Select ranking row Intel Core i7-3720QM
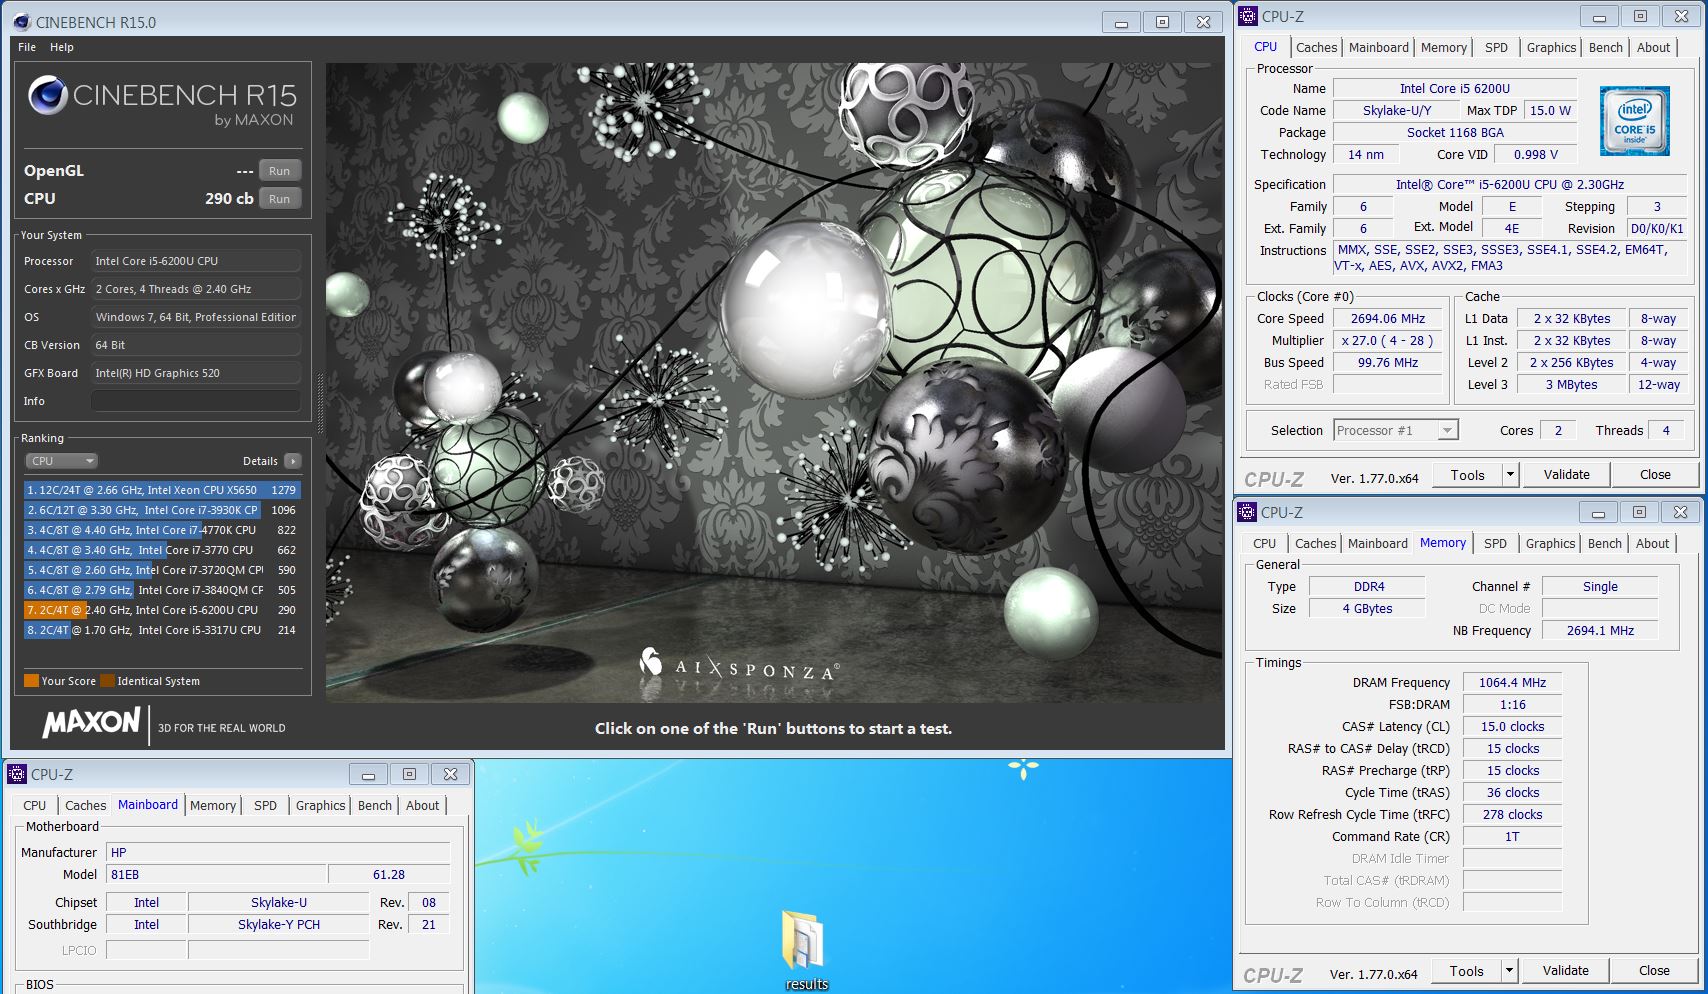Image resolution: width=1708 pixels, height=994 pixels. tap(162, 570)
